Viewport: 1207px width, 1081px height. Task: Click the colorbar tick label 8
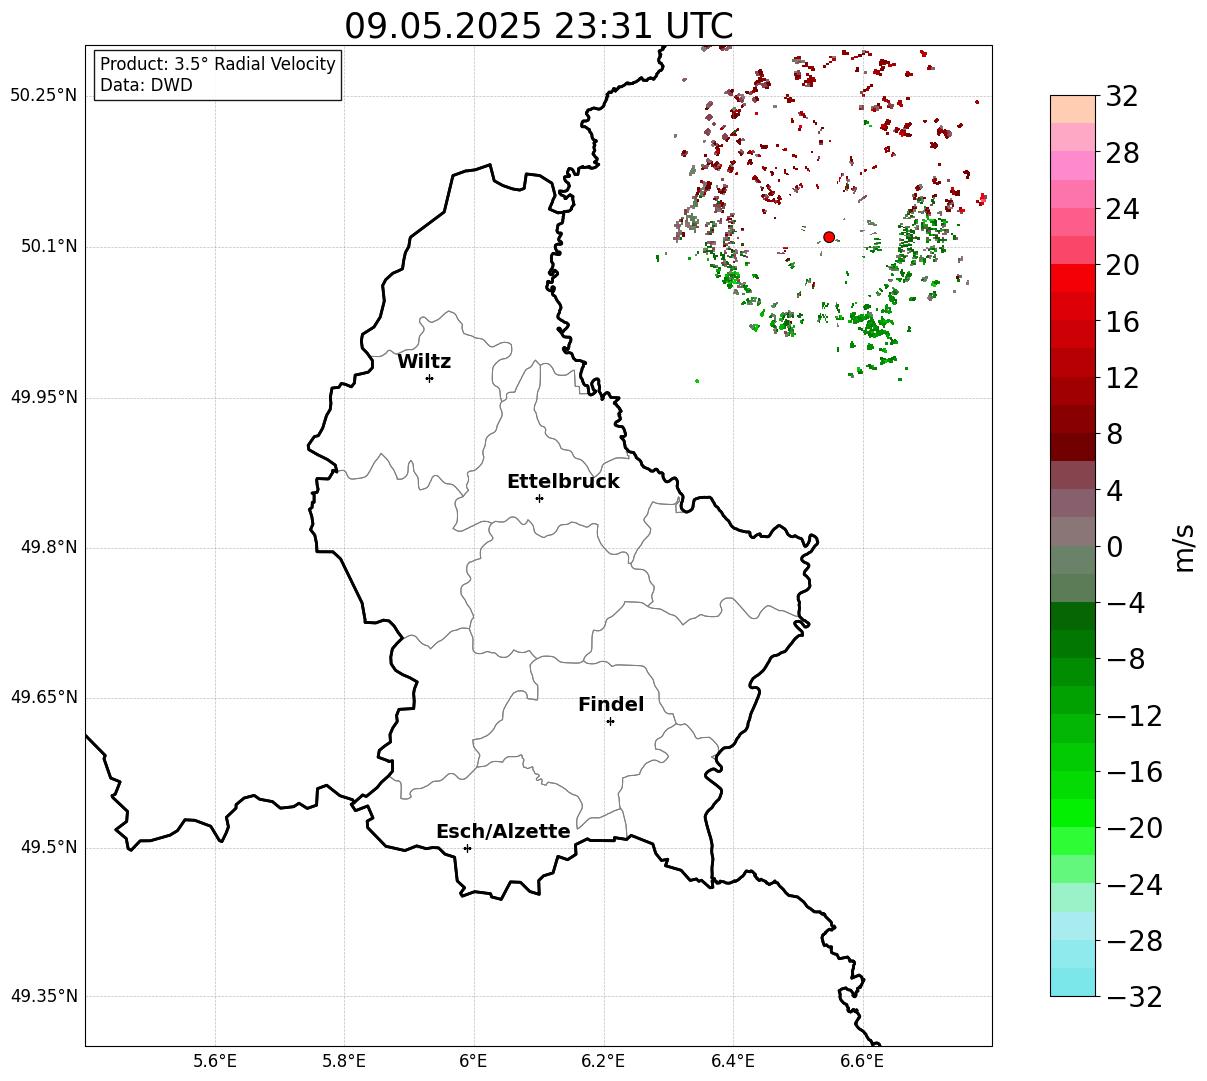1114,435
